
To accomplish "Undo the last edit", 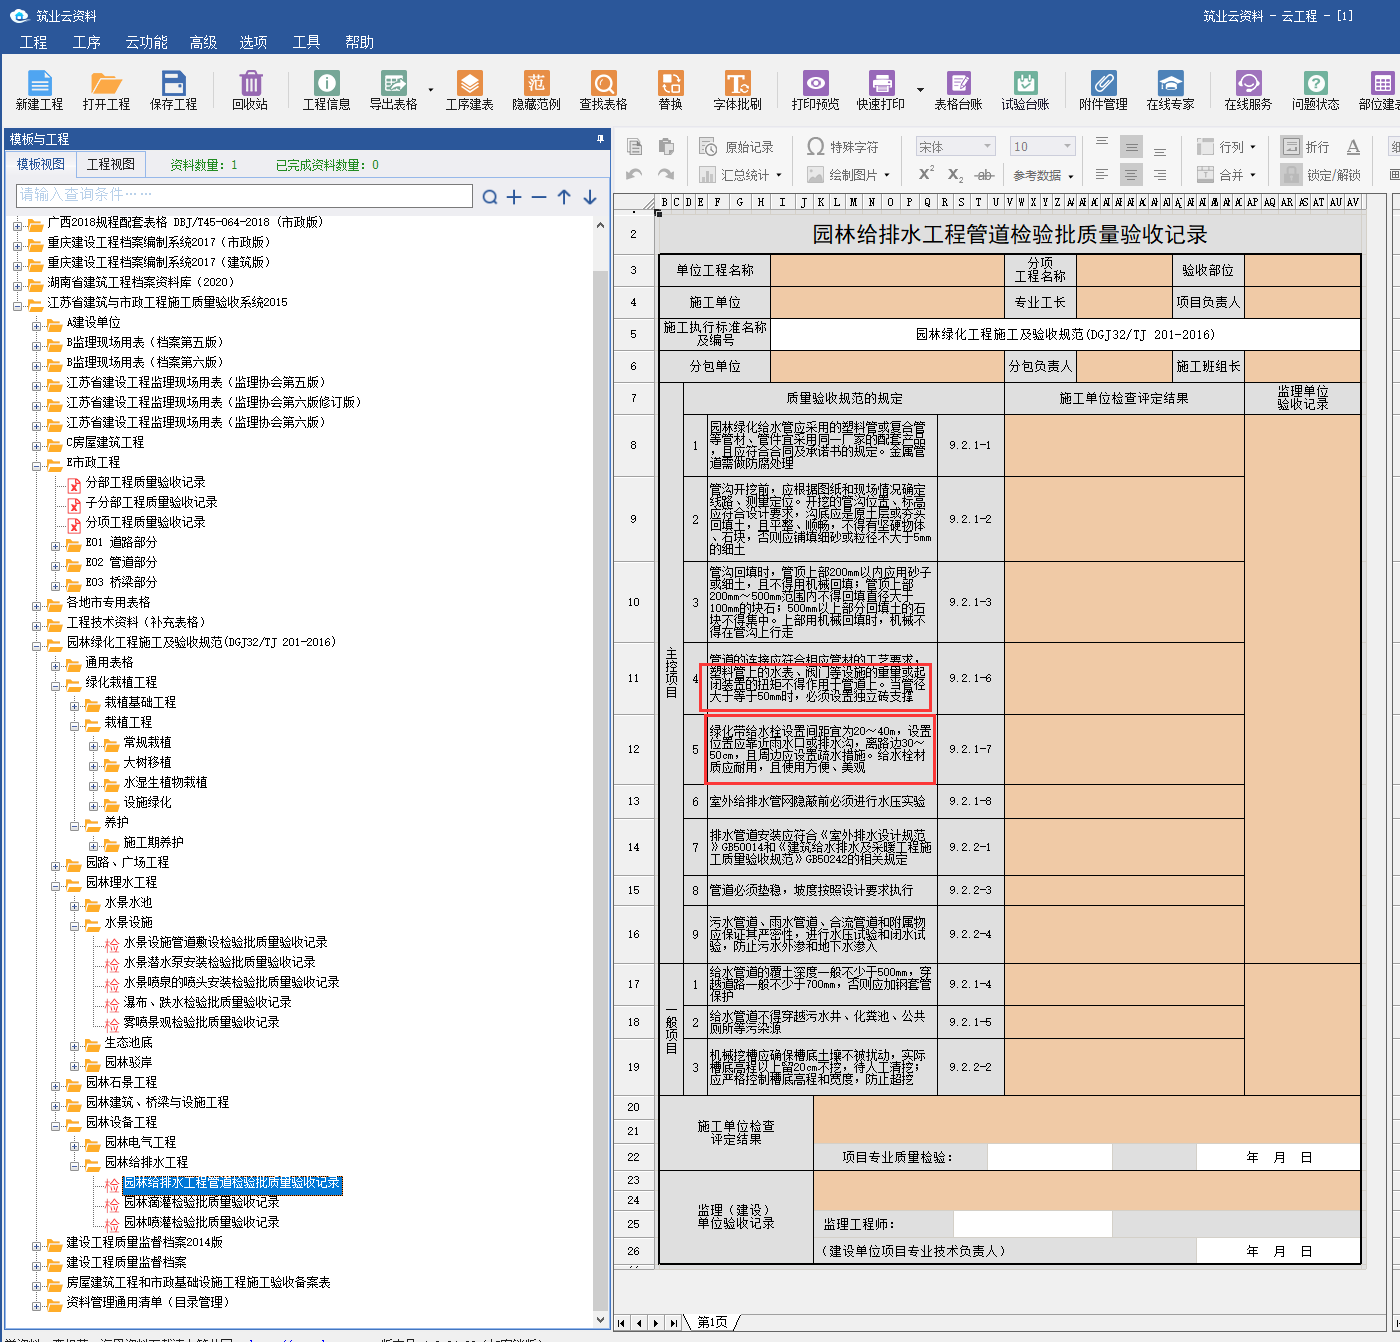I will point(634,175).
